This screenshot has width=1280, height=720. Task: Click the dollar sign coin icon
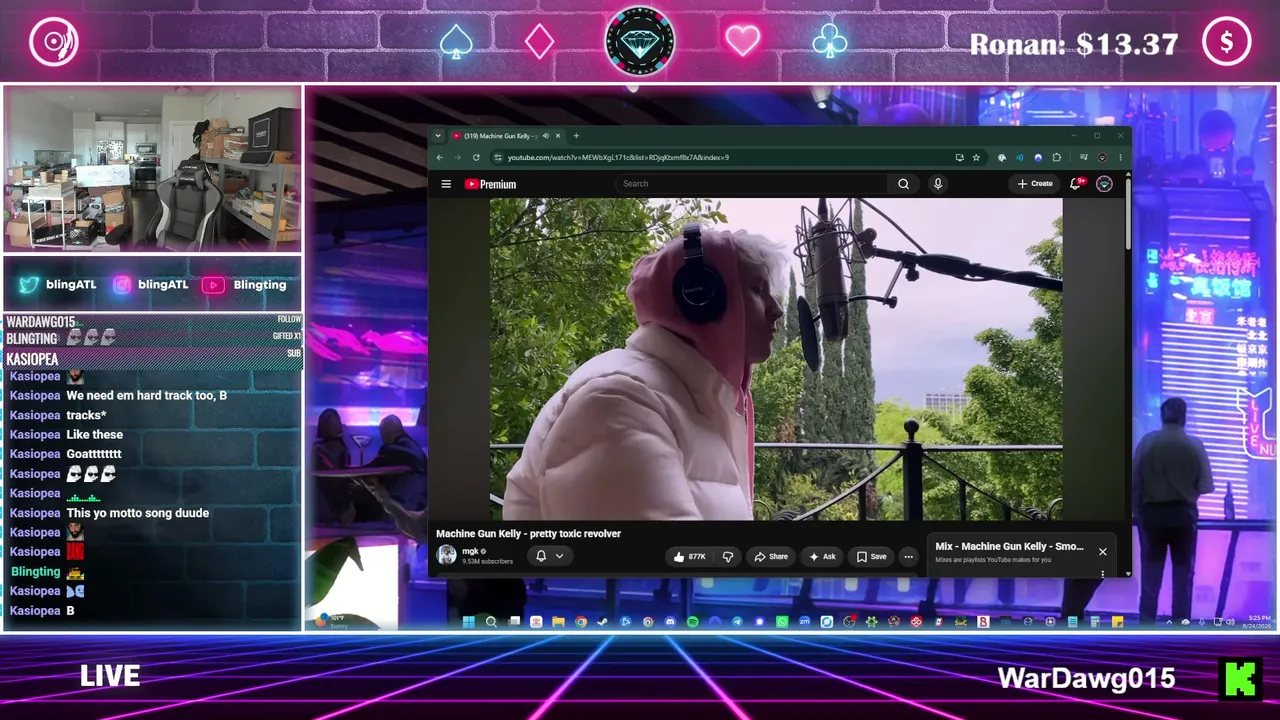pyautogui.click(x=1227, y=42)
